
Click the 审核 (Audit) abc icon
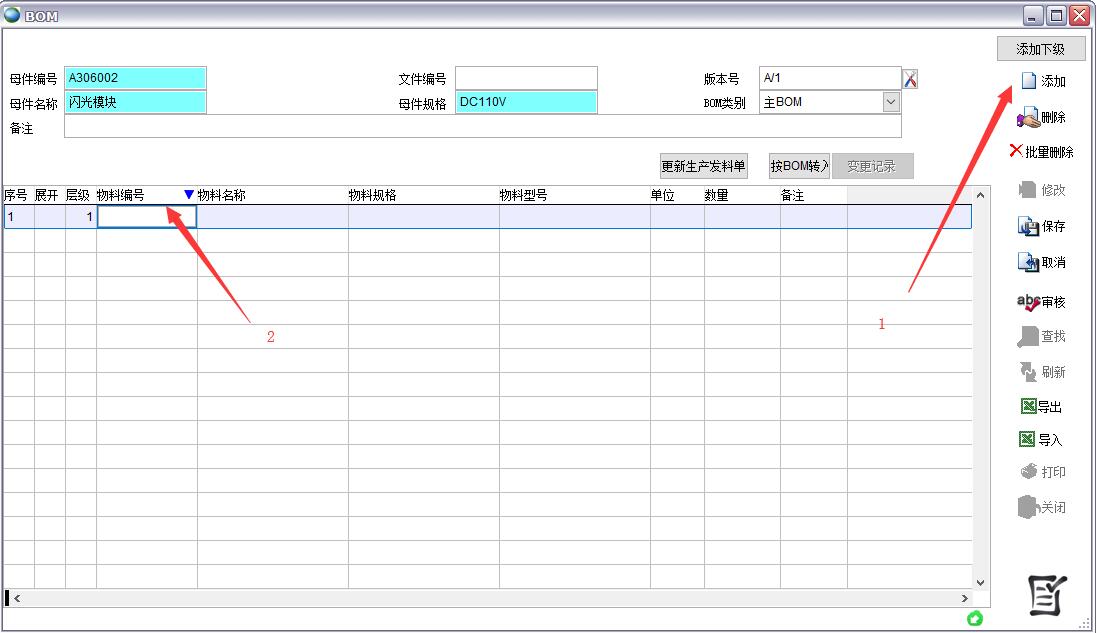pyautogui.click(x=1028, y=302)
